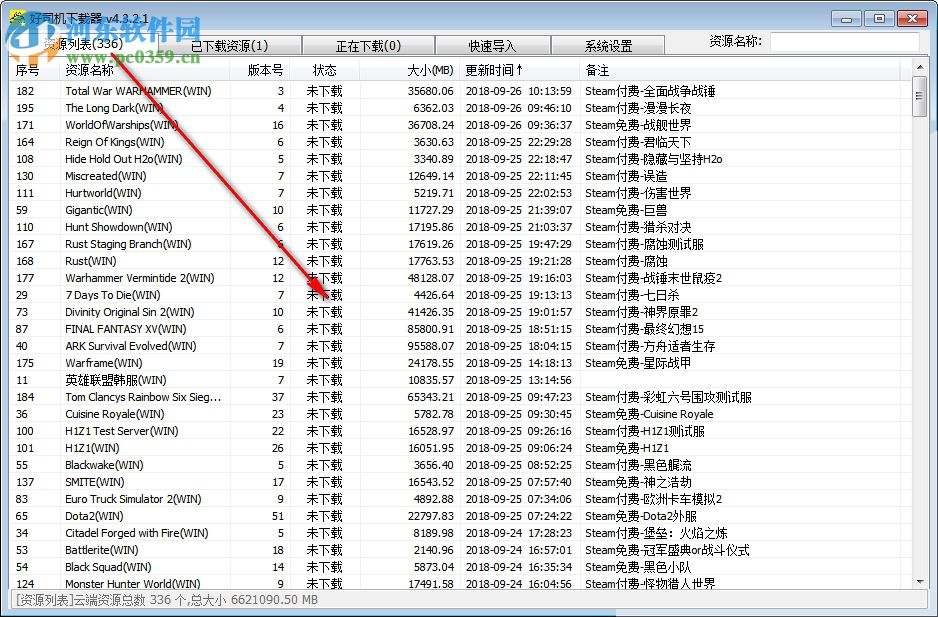The width and height of the screenshot is (938, 617).
Task: Sort by the 资源名称 column header
Action: tap(145, 70)
